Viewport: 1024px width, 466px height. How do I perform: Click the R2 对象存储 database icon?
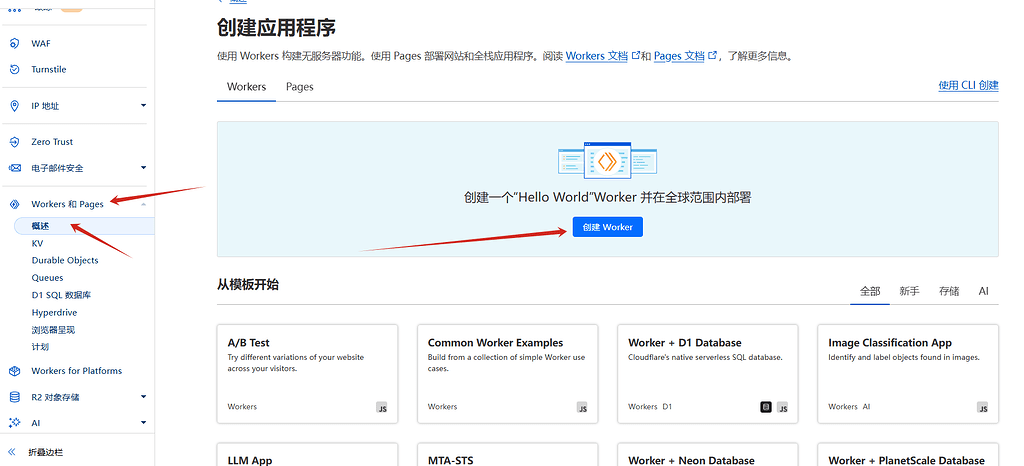point(14,397)
